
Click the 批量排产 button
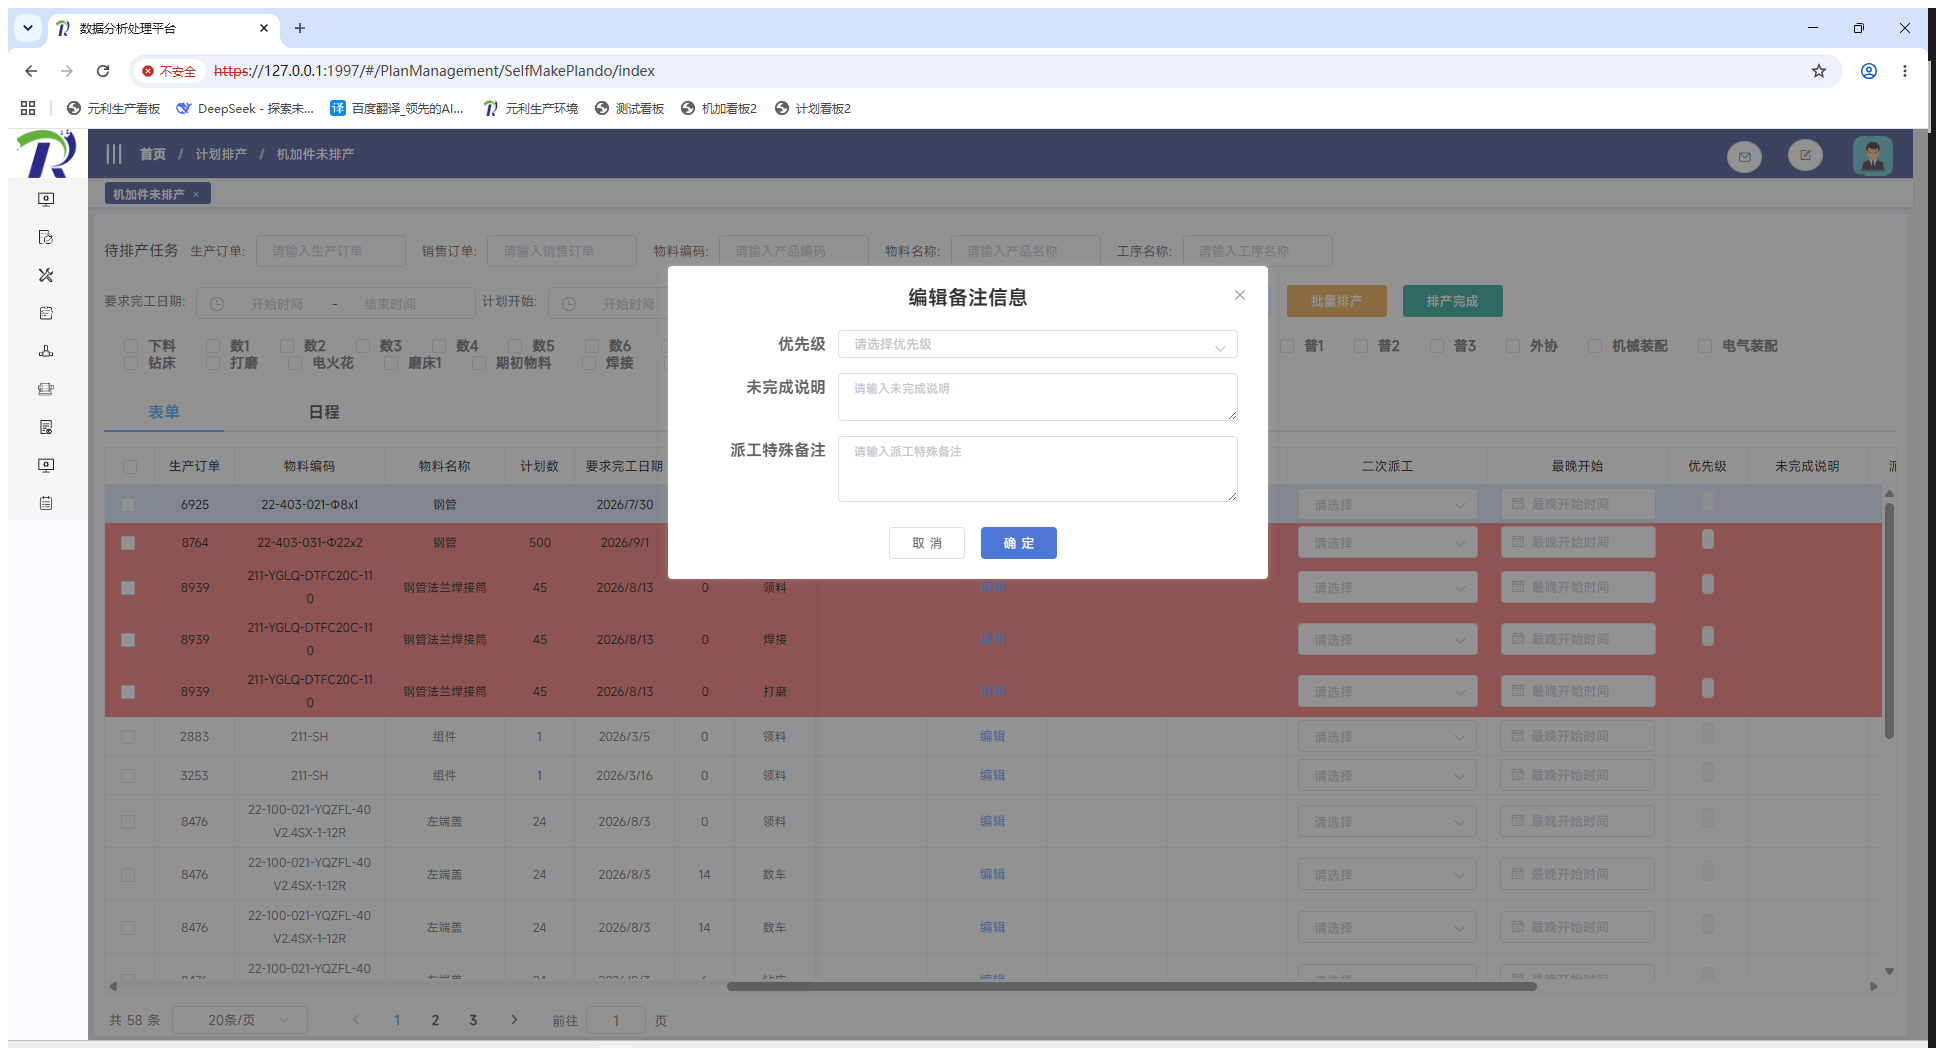click(x=1337, y=301)
